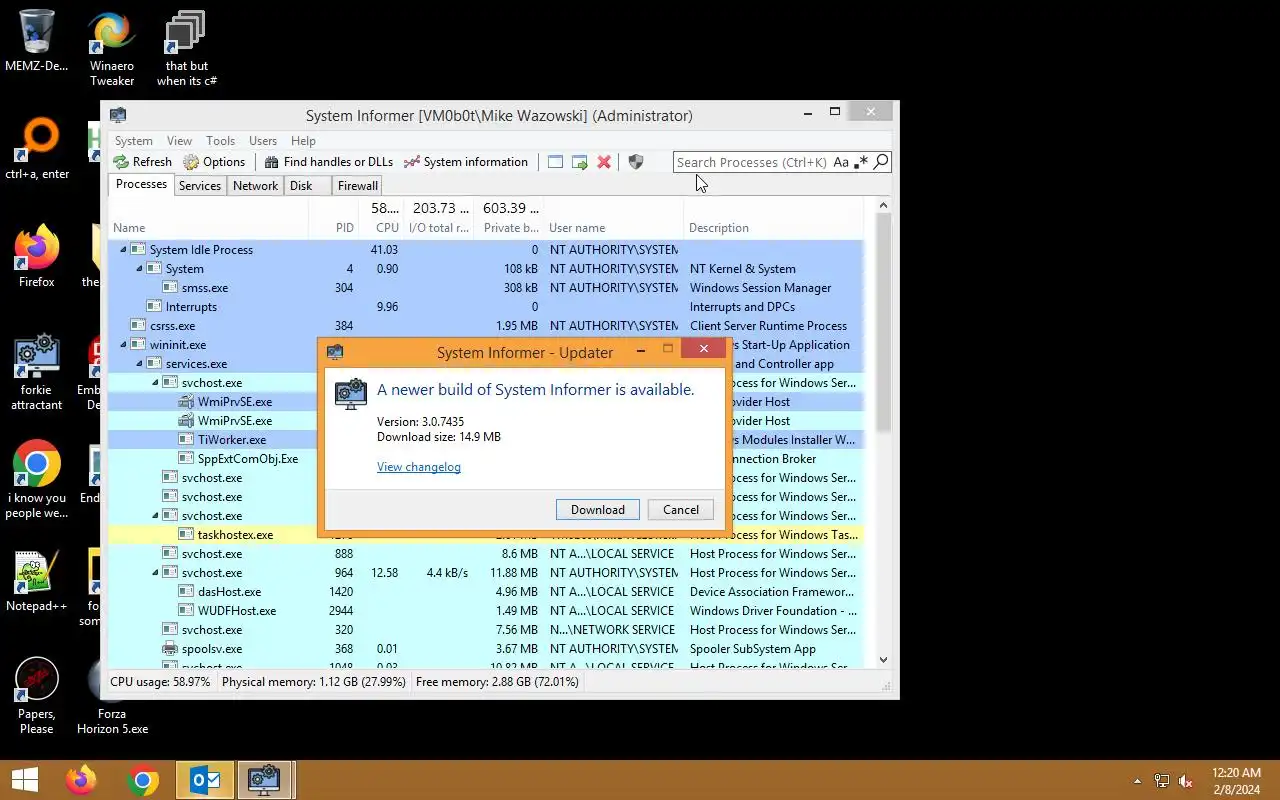Switch to the Network tab
The height and width of the screenshot is (800, 1280).
point(255,186)
